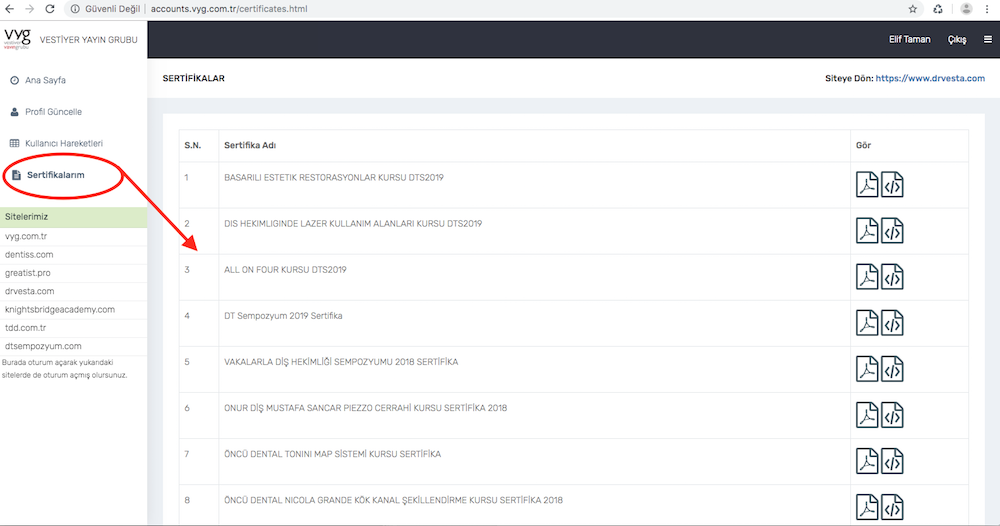Image resolution: width=1000 pixels, height=526 pixels.
Task: Log out using Çıkış
Action: 957,40
